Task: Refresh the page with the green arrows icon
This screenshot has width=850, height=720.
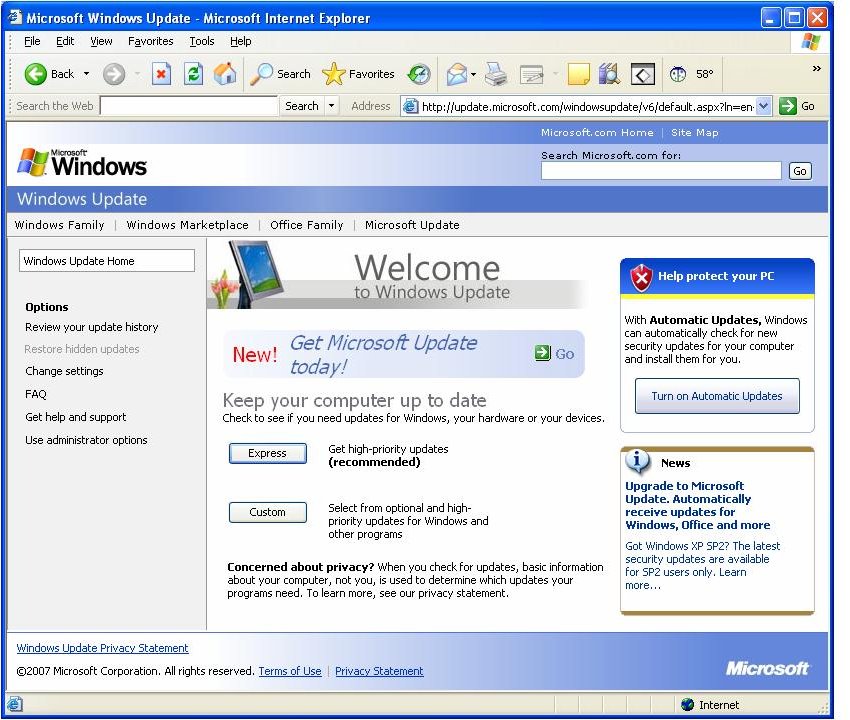Action: [x=193, y=74]
